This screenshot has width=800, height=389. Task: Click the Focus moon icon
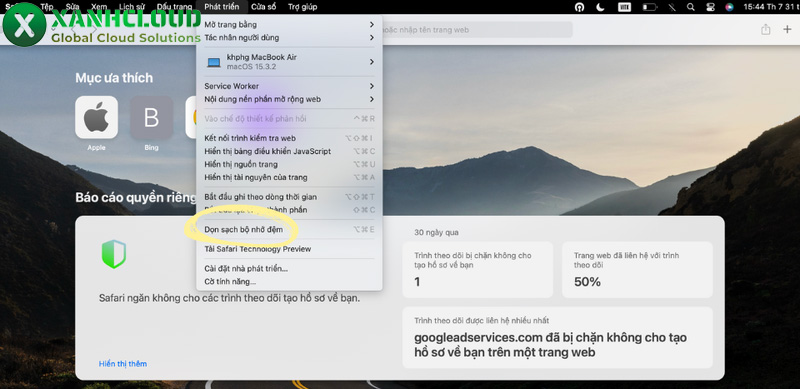(x=601, y=7)
